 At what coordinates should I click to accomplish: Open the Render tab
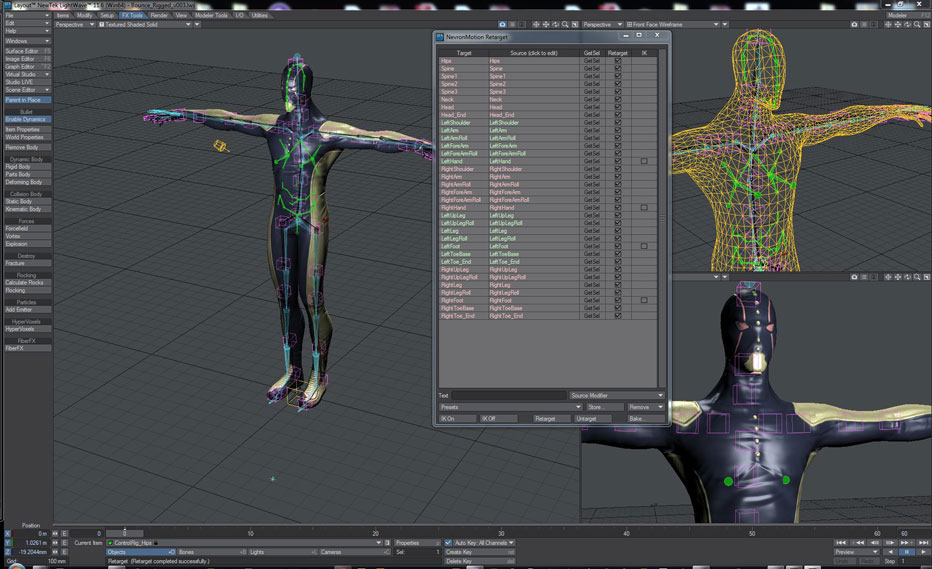coord(159,16)
